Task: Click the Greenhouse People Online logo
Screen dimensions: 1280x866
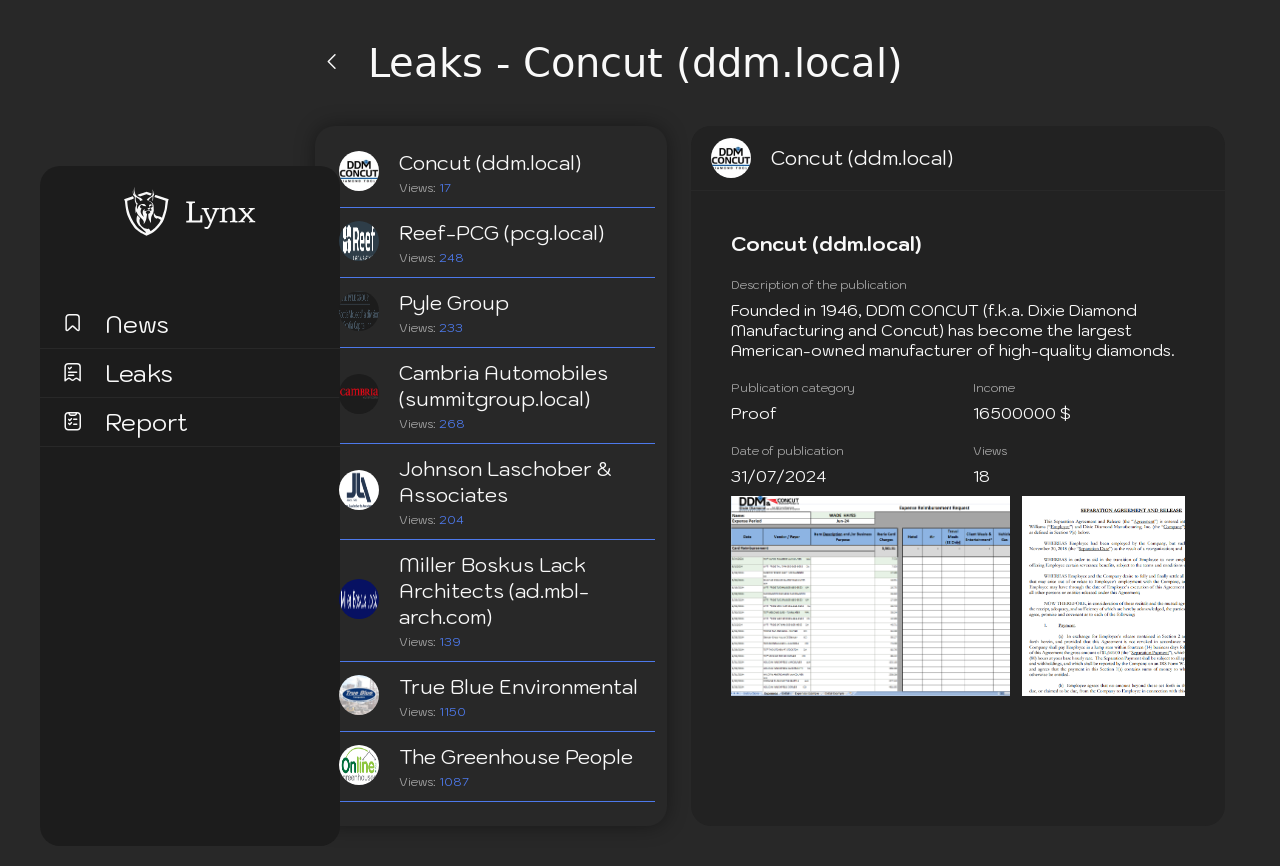Action: [359, 765]
